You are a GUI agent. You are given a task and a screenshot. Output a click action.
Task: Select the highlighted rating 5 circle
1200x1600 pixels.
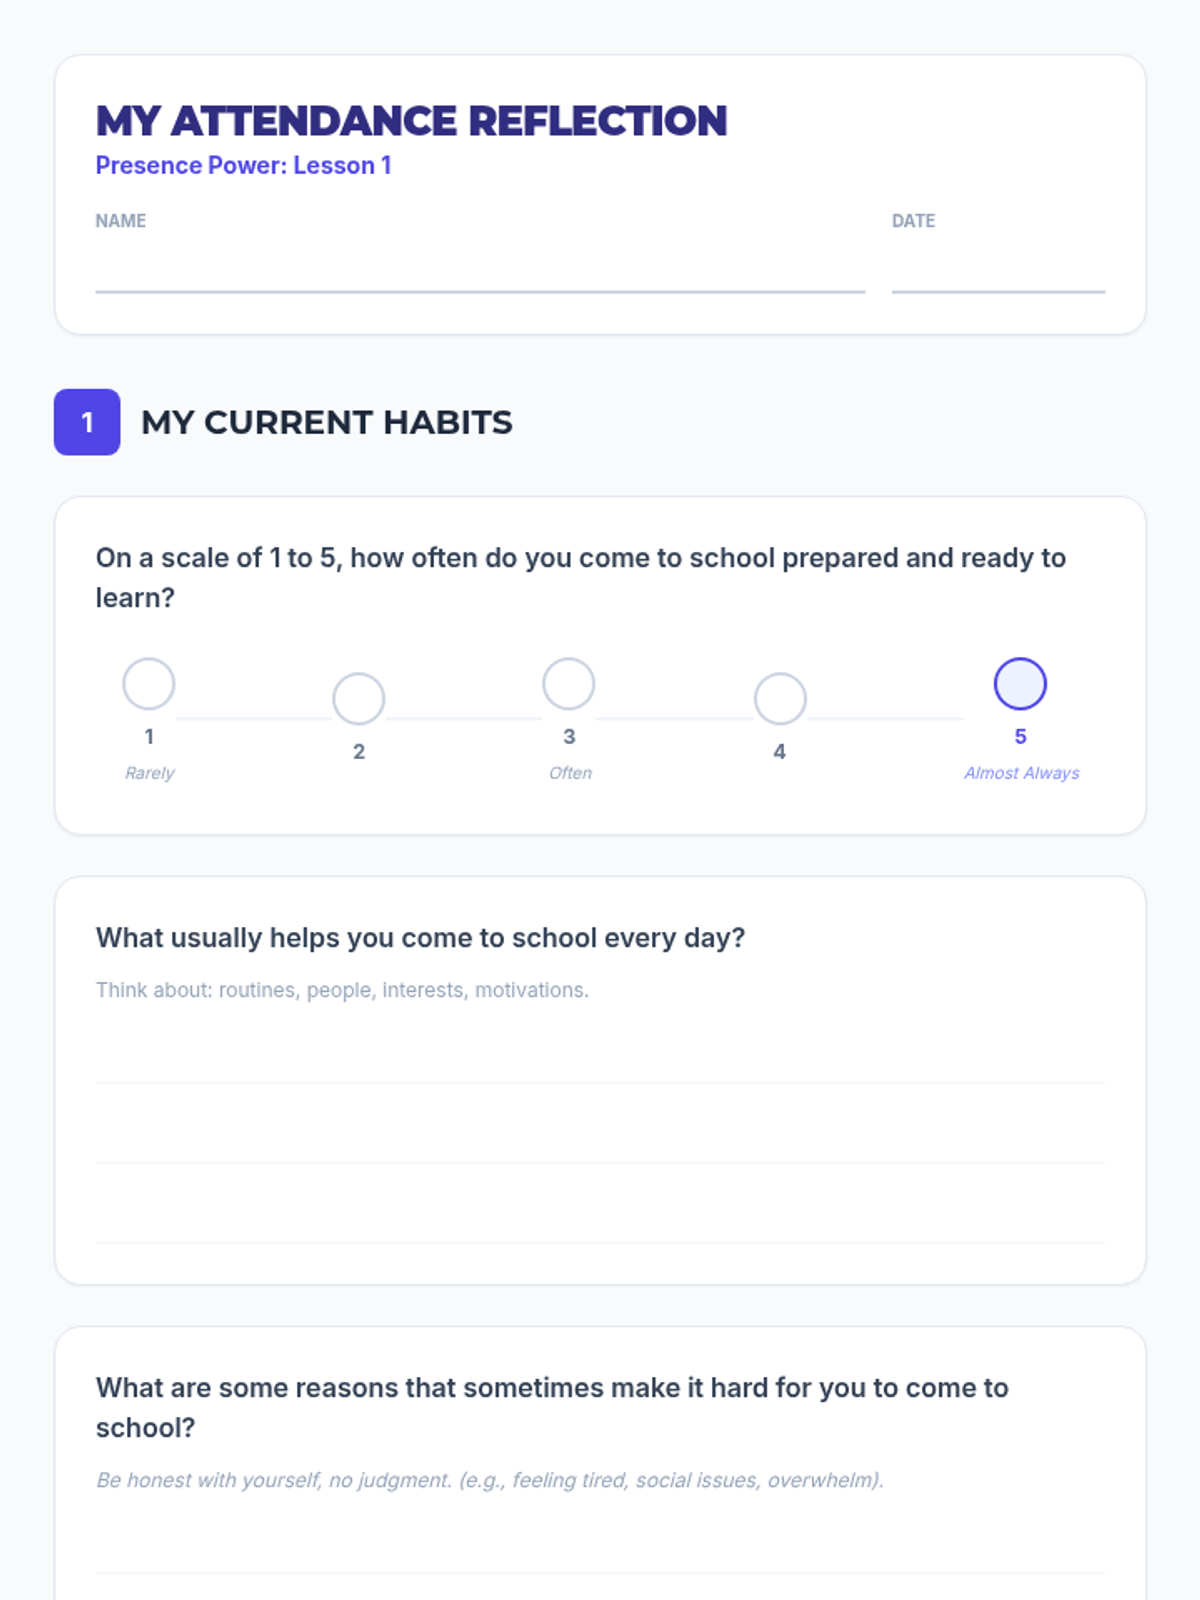point(1020,684)
